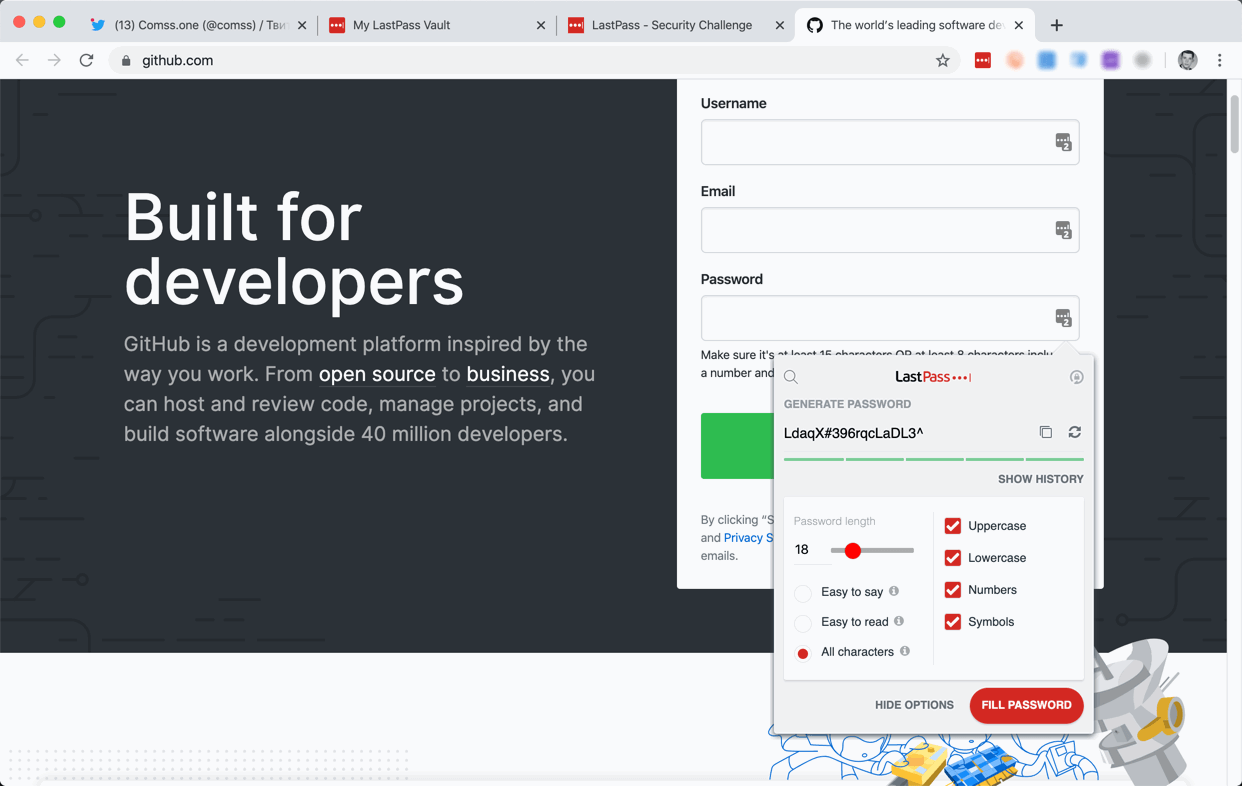Switch to the My LastPass Vault tab
The image size is (1242, 786).
click(x=436, y=25)
